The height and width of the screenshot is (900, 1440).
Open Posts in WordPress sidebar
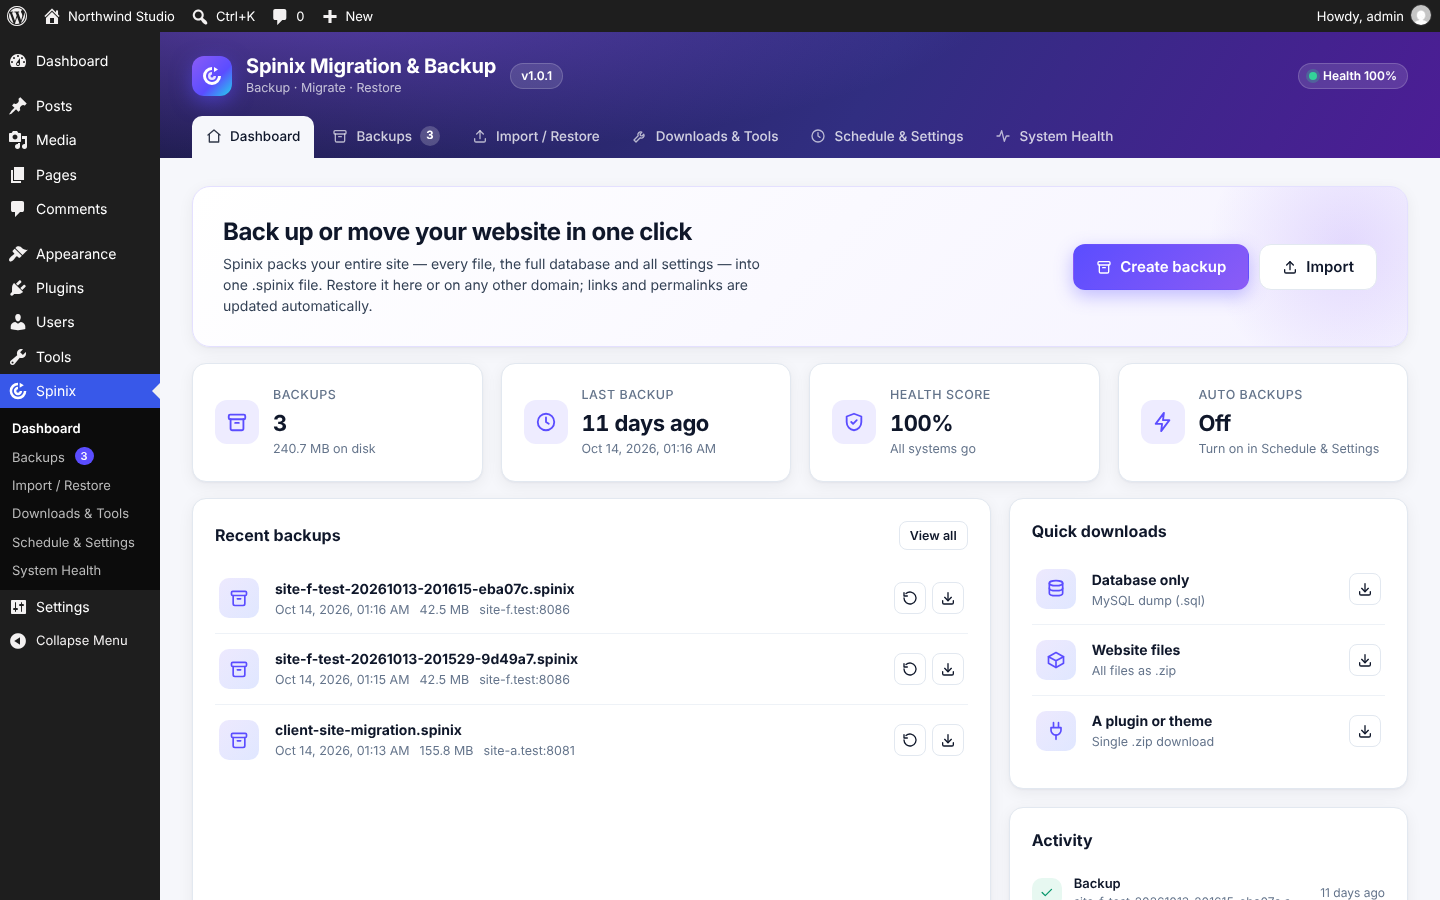[80, 106]
